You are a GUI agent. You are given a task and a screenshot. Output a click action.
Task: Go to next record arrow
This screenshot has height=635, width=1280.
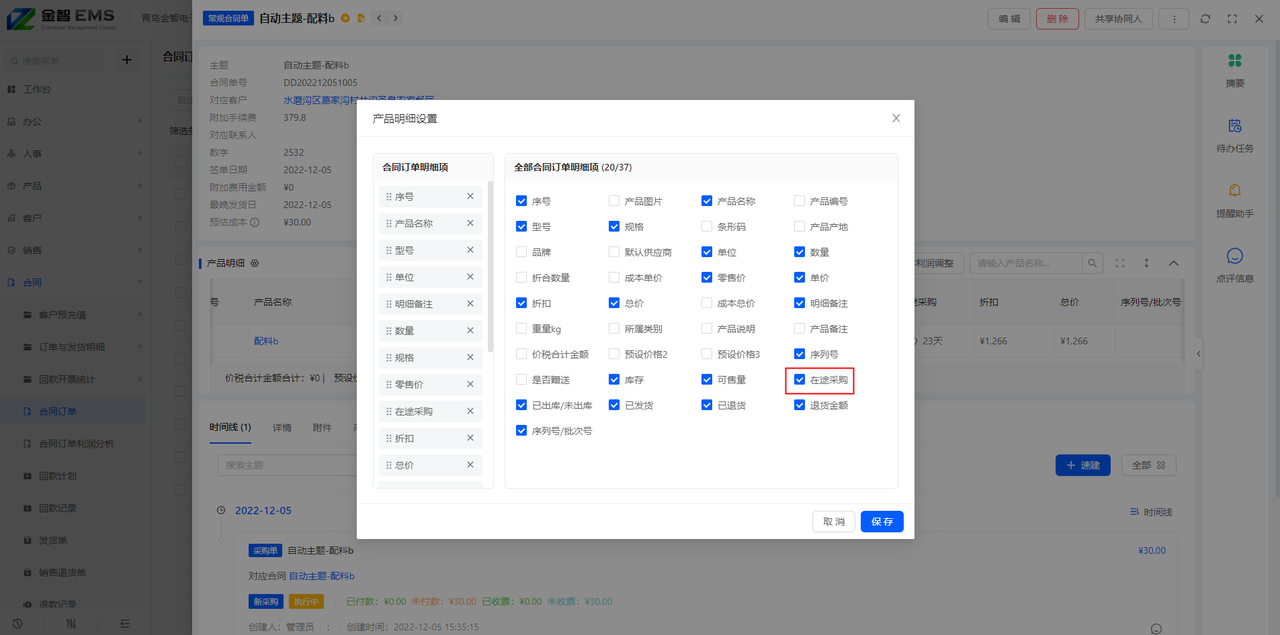click(395, 18)
